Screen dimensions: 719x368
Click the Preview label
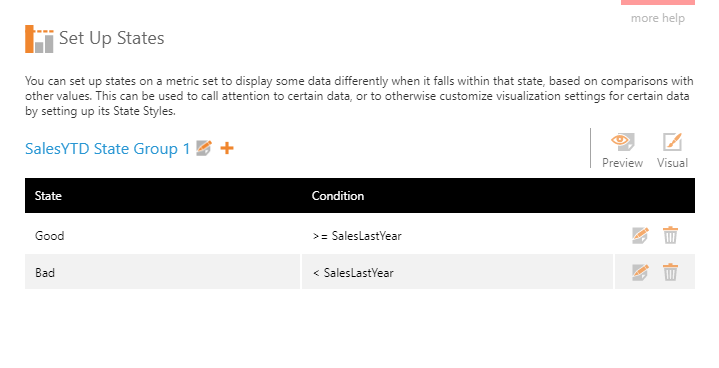(x=622, y=163)
